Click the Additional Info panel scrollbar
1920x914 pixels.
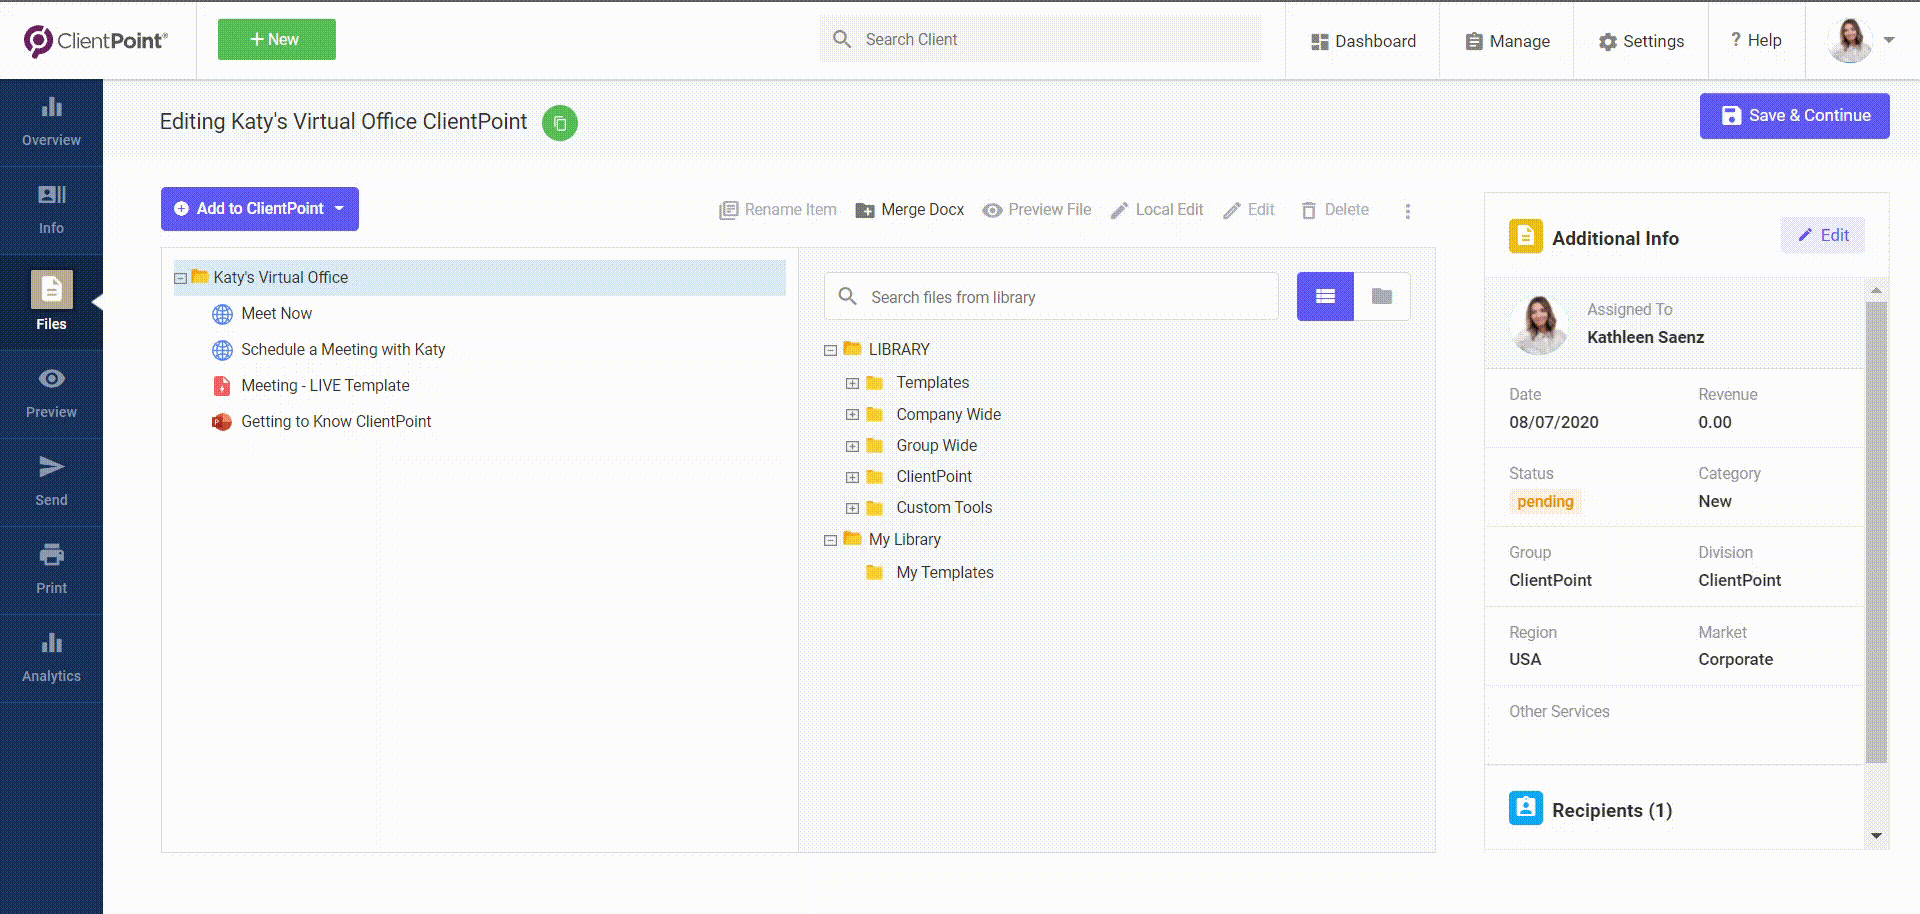pyautogui.click(x=1876, y=531)
